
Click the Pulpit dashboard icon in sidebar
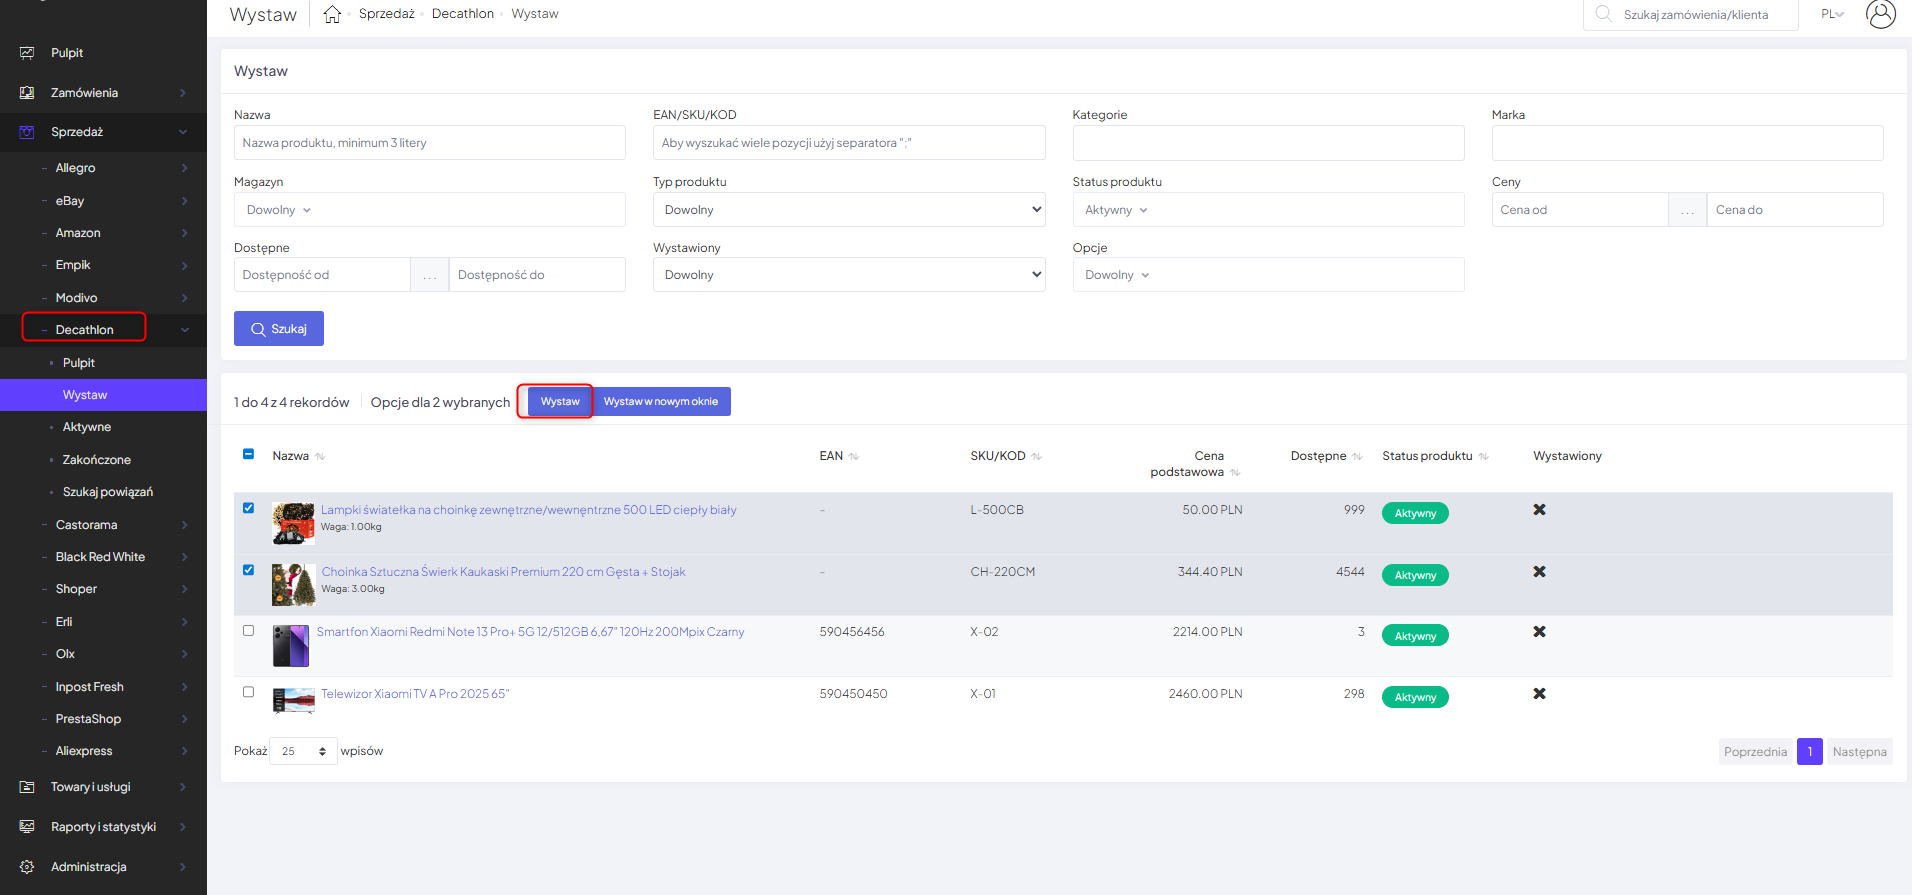27,53
